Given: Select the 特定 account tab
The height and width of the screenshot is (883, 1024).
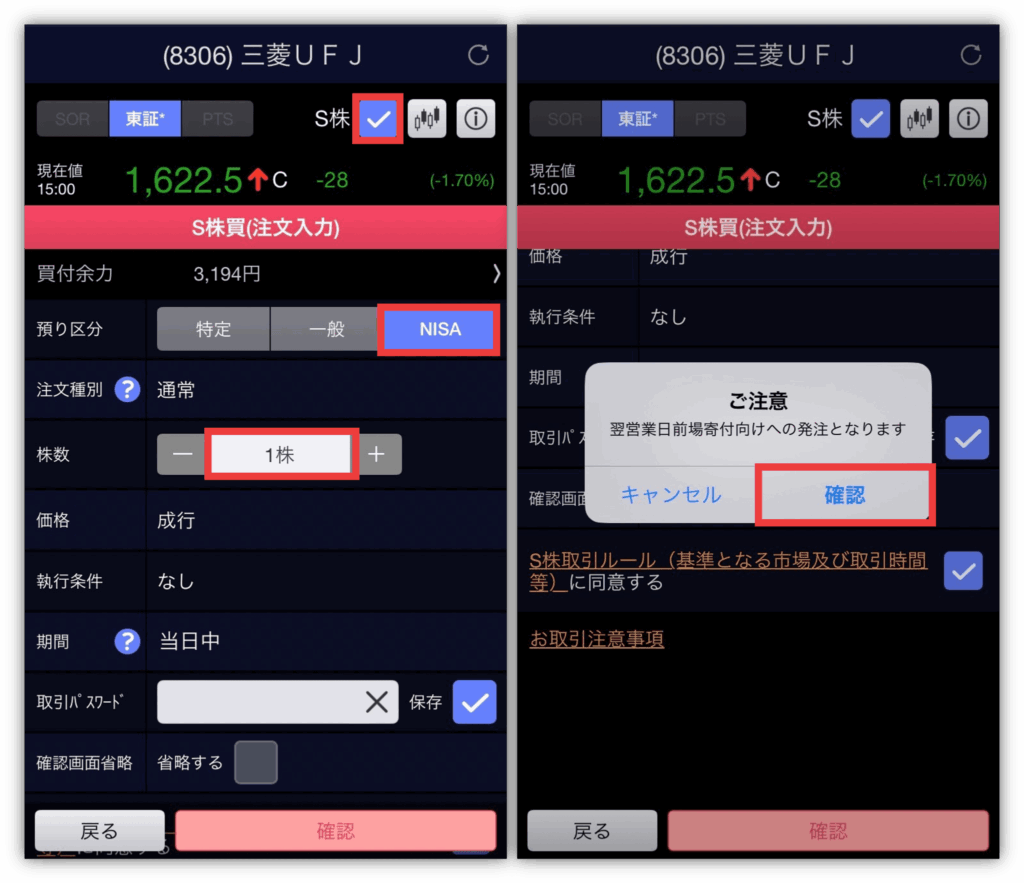Looking at the screenshot, I should click(x=214, y=329).
